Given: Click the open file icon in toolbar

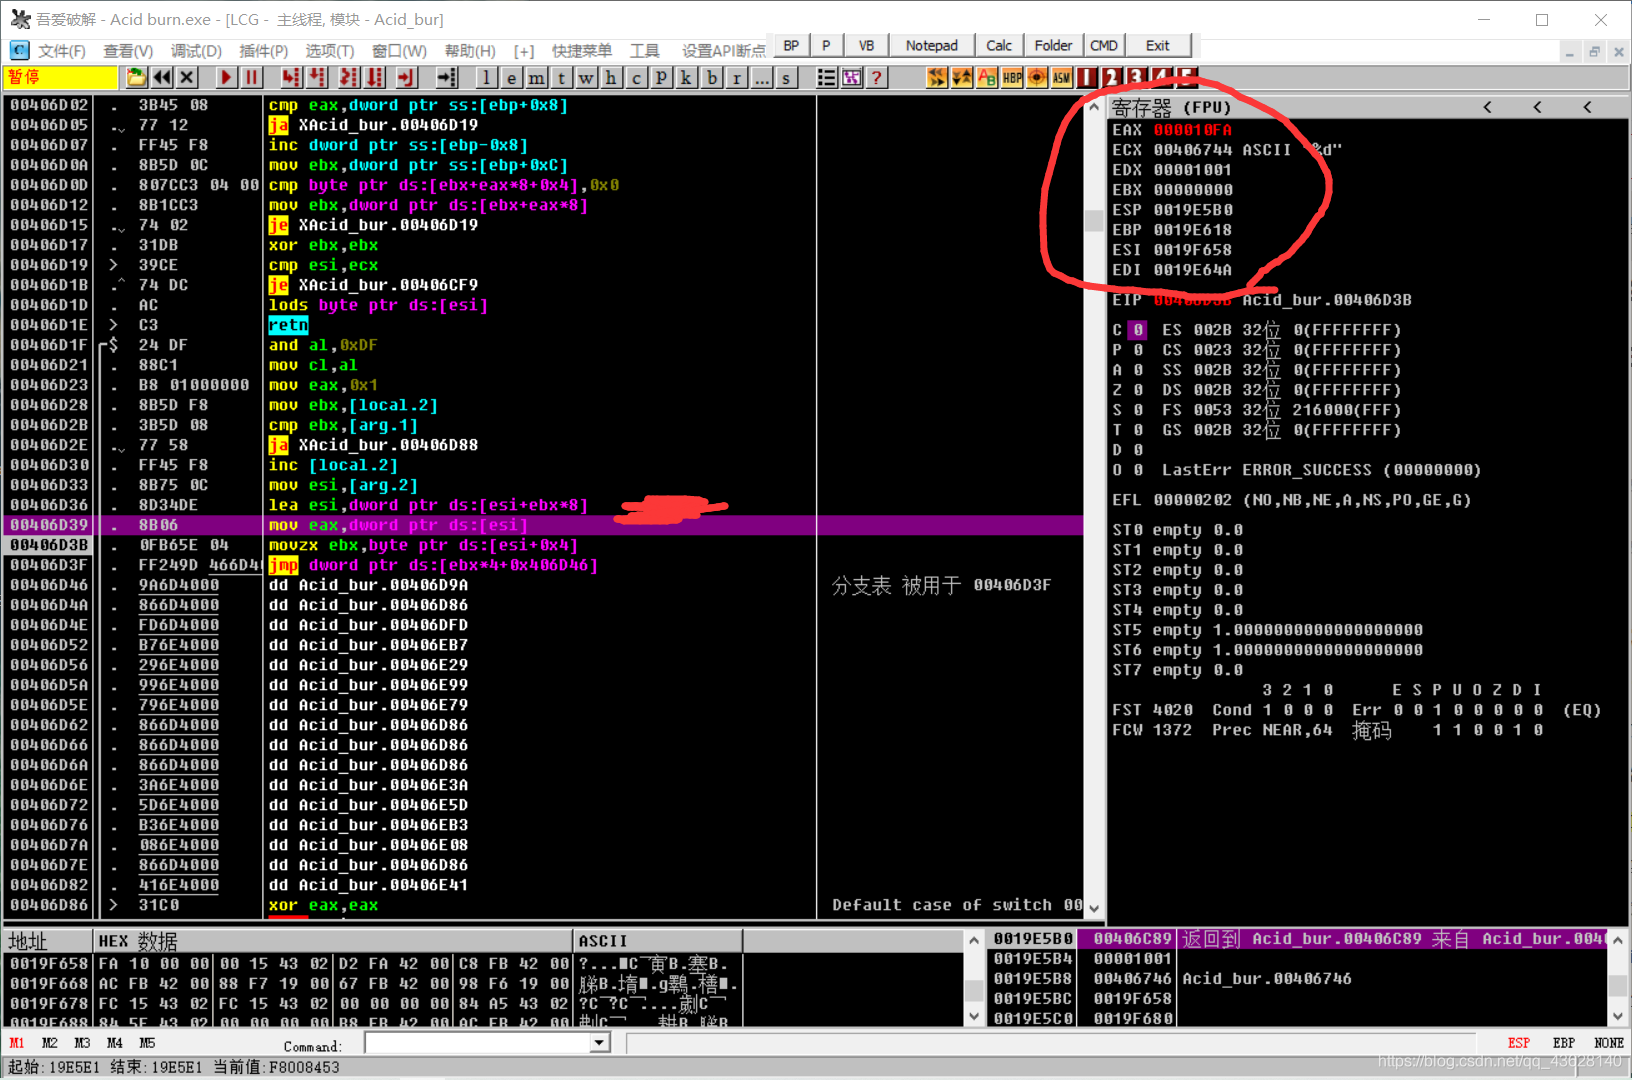Looking at the screenshot, I should 136,77.
